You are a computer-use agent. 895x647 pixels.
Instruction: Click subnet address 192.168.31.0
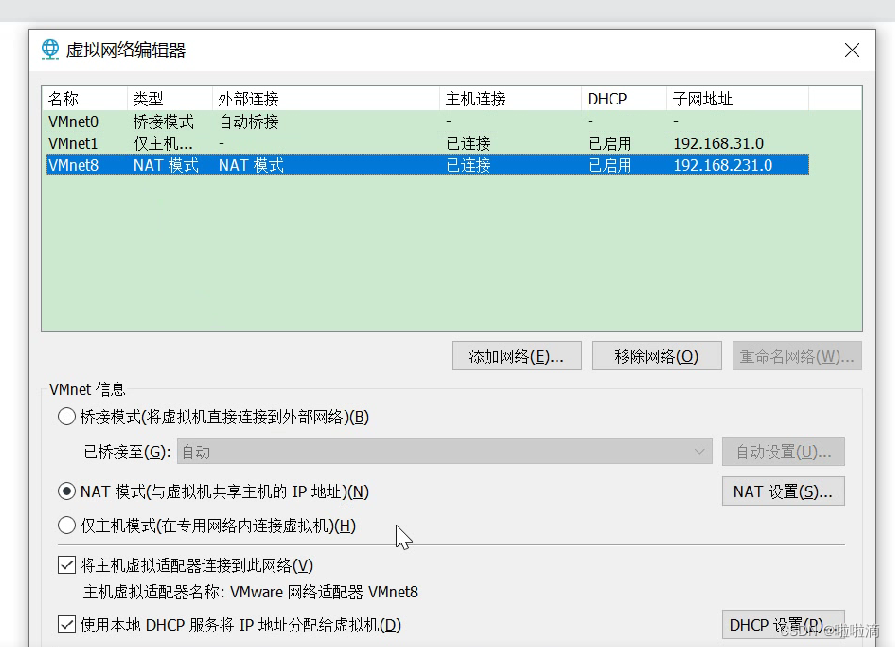tap(719, 143)
